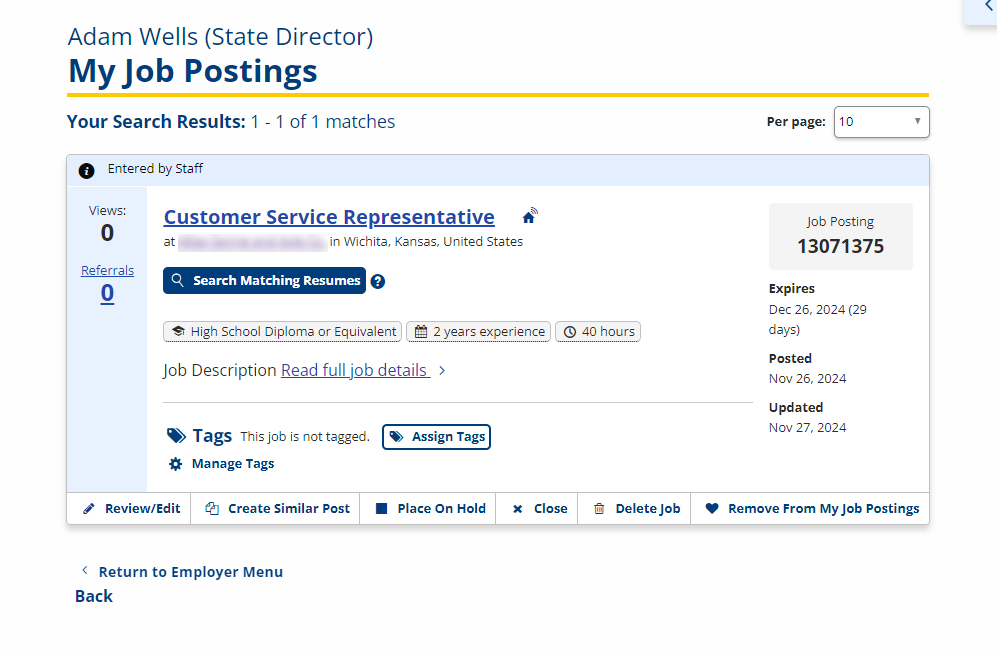Click the help question mark icon
This screenshot has height=652, width=997.
[x=378, y=281]
